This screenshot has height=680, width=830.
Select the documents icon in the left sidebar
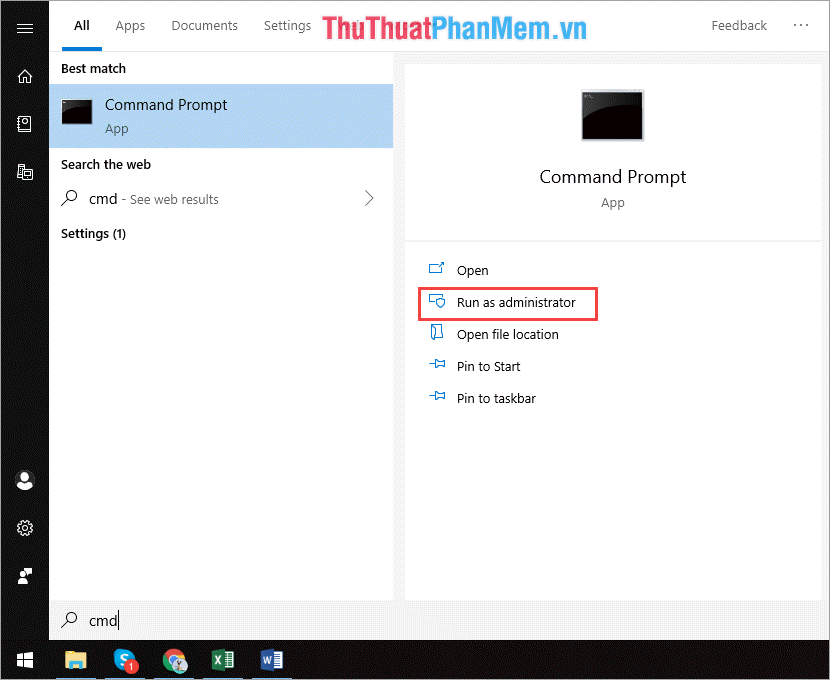24,124
